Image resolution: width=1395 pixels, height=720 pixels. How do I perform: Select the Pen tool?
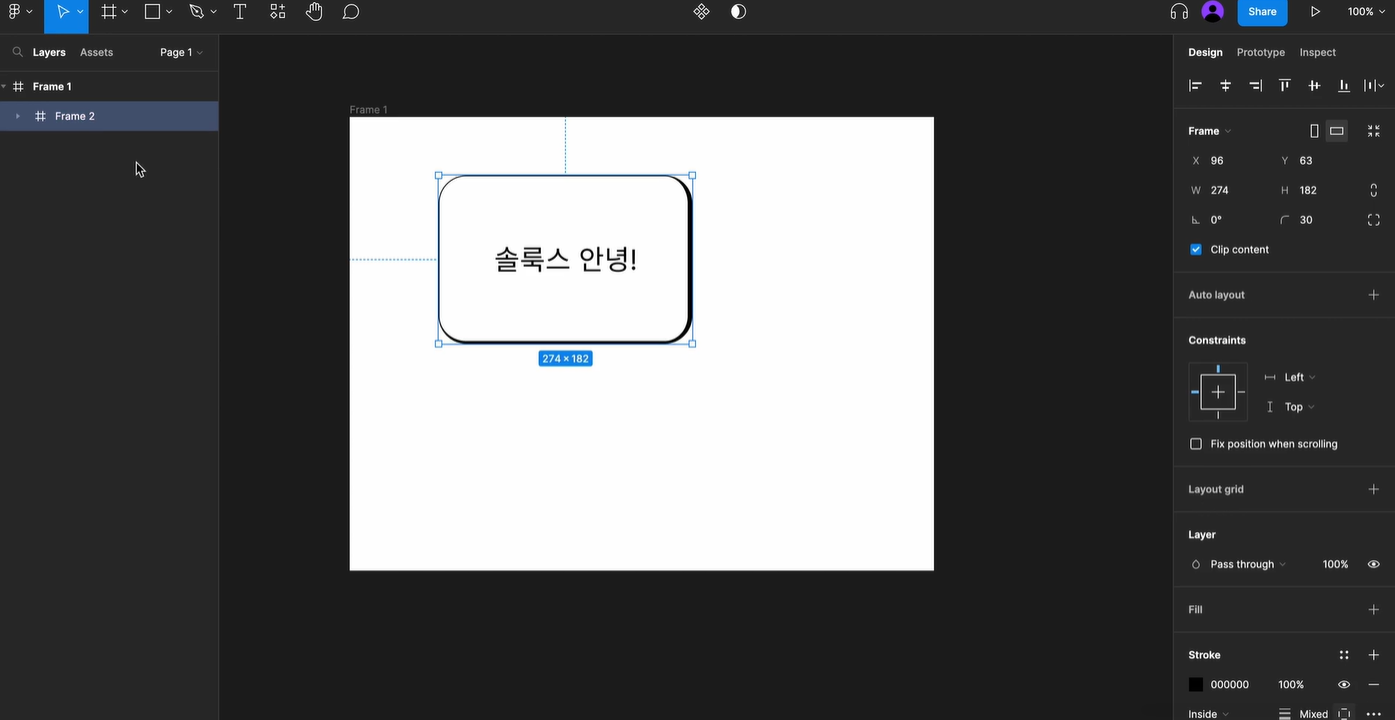(x=196, y=12)
